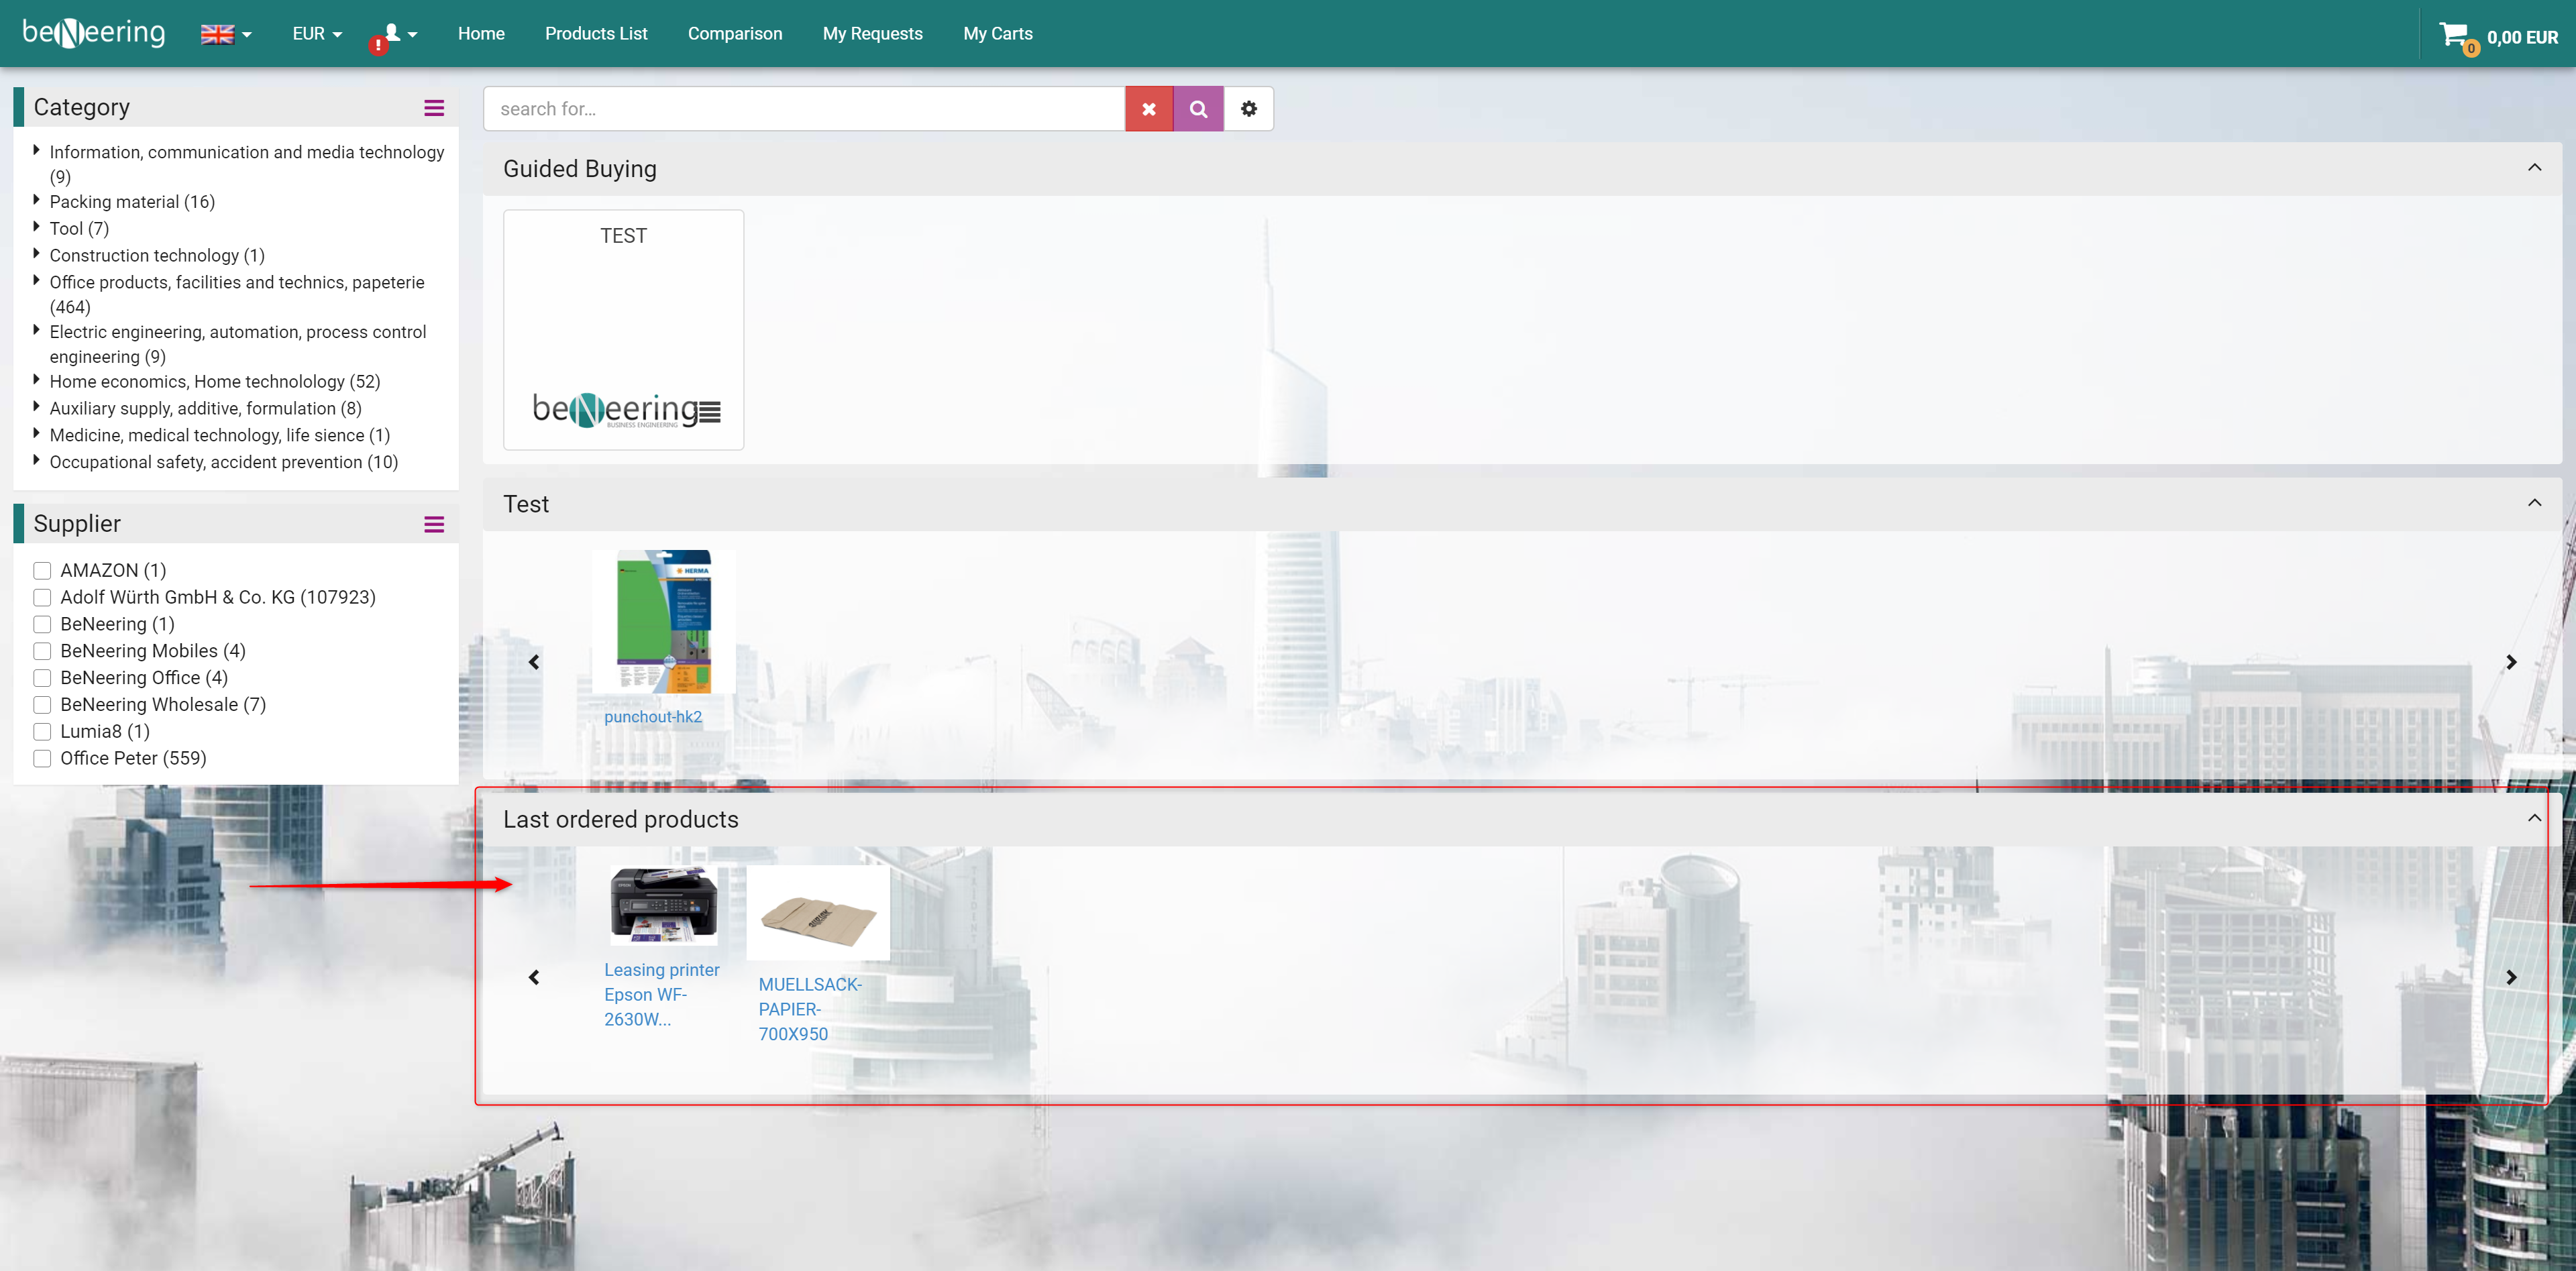Open the EUR currency dropdown
This screenshot has width=2576, height=1271.
[316, 34]
